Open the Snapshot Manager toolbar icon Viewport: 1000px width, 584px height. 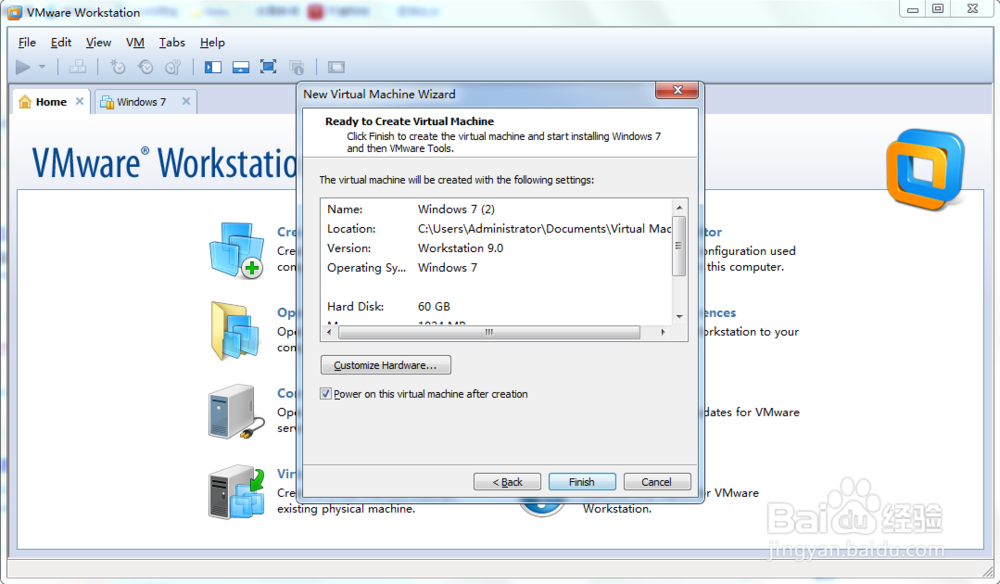tap(171, 67)
